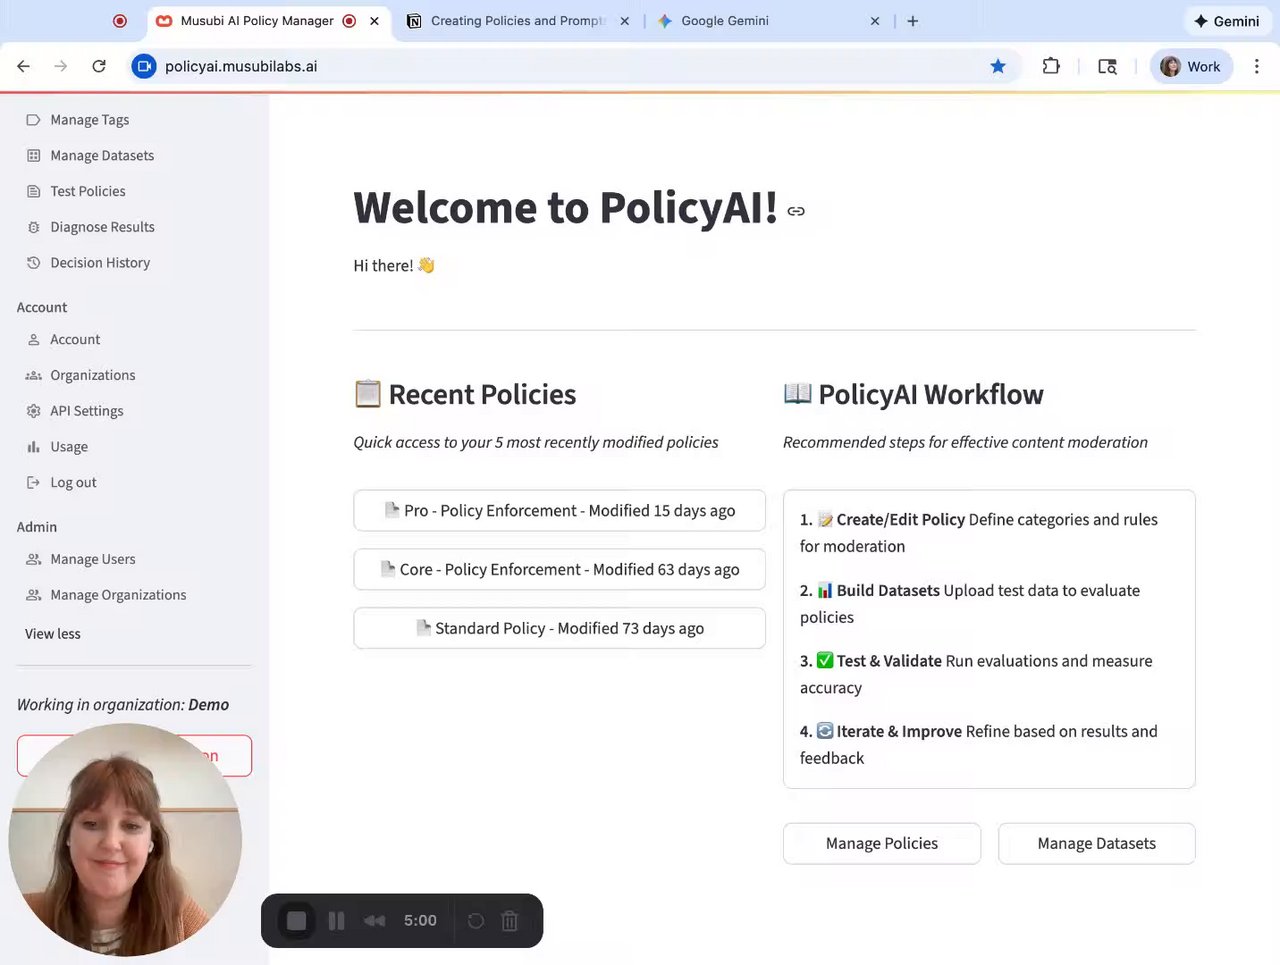Image resolution: width=1280 pixels, height=965 pixels.
Task: Open Organizations page
Action: tap(92, 375)
